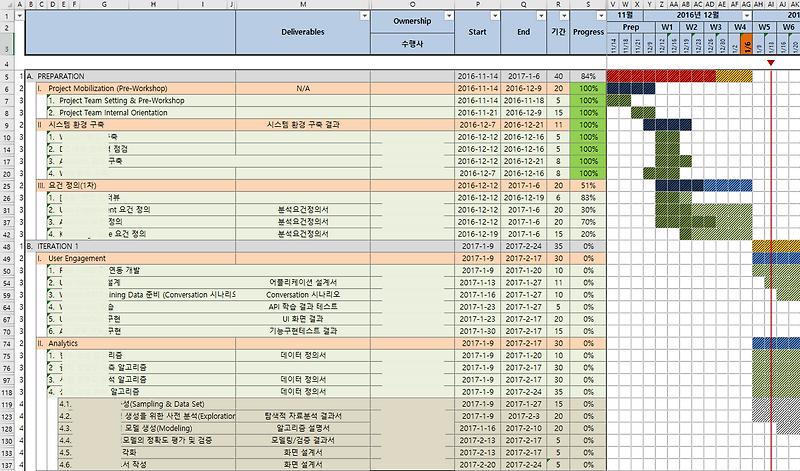The width and height of the screenshot is (800, 471).
Task: Select the Prep week header cell
Action: [631, 27]
